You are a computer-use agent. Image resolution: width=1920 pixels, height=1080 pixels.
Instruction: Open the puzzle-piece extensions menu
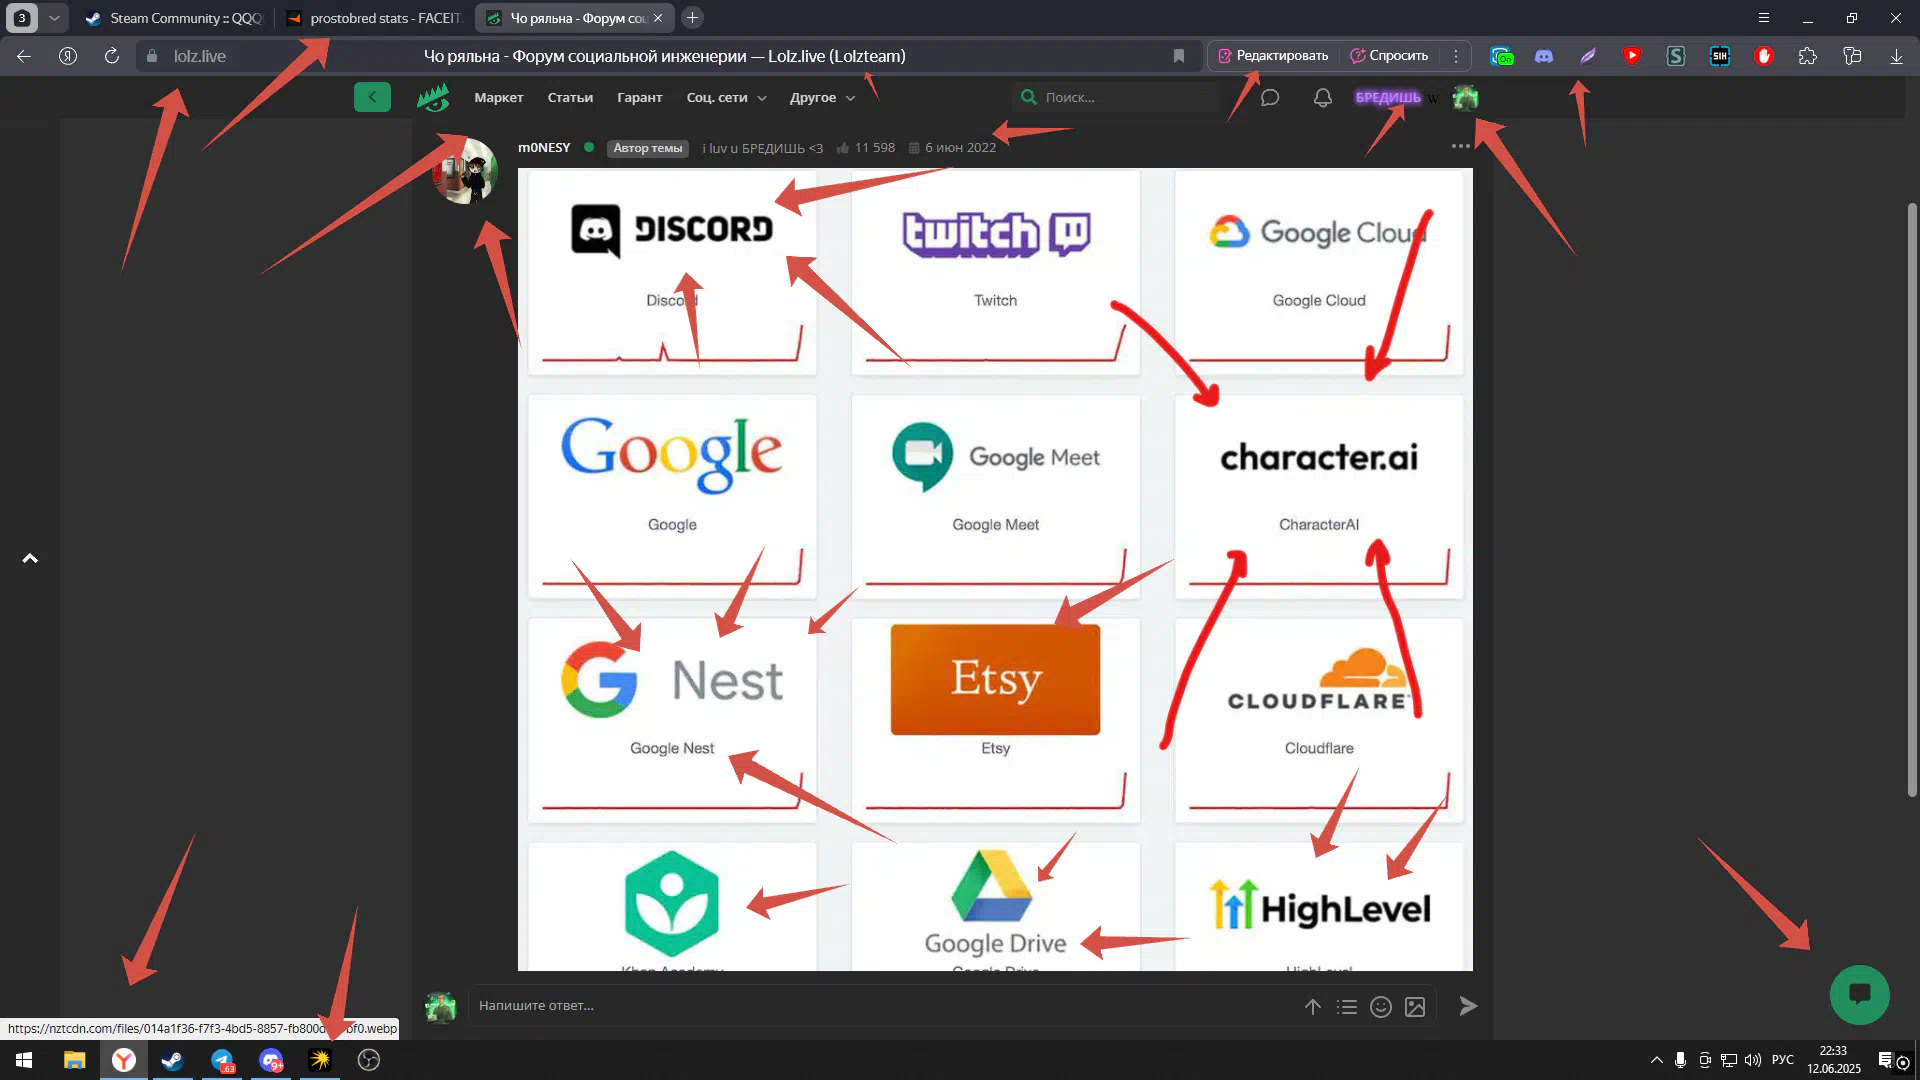tap(1808, 56)
